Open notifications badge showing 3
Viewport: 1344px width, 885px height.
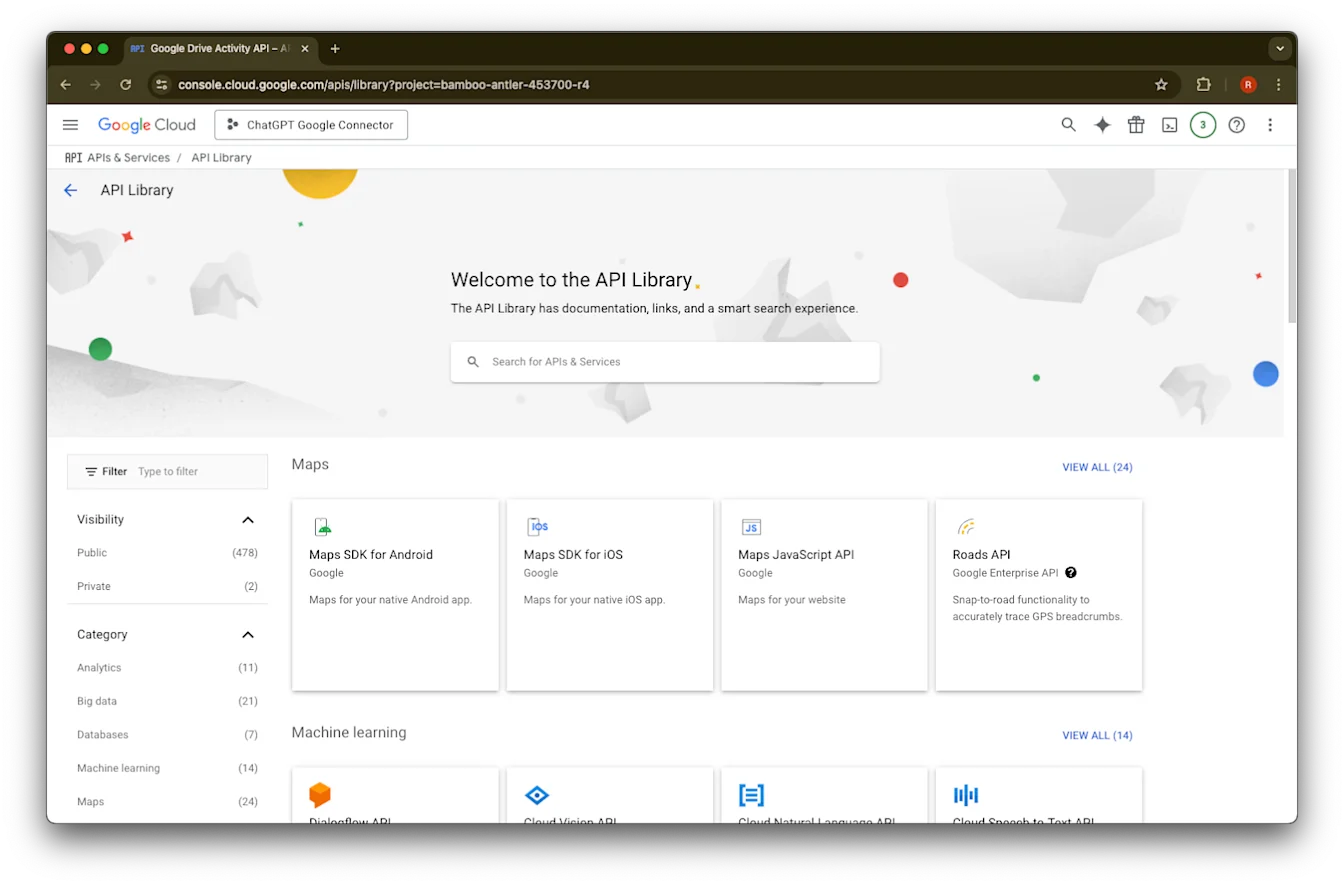[1203, 125]
